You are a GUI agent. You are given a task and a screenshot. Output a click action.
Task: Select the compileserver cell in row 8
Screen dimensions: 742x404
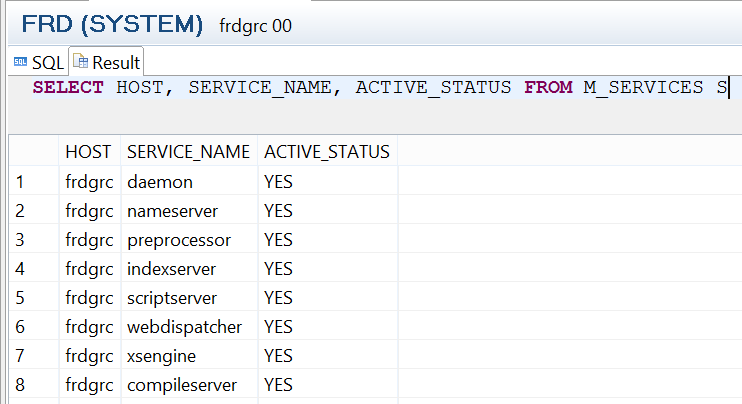pos(189,385)
